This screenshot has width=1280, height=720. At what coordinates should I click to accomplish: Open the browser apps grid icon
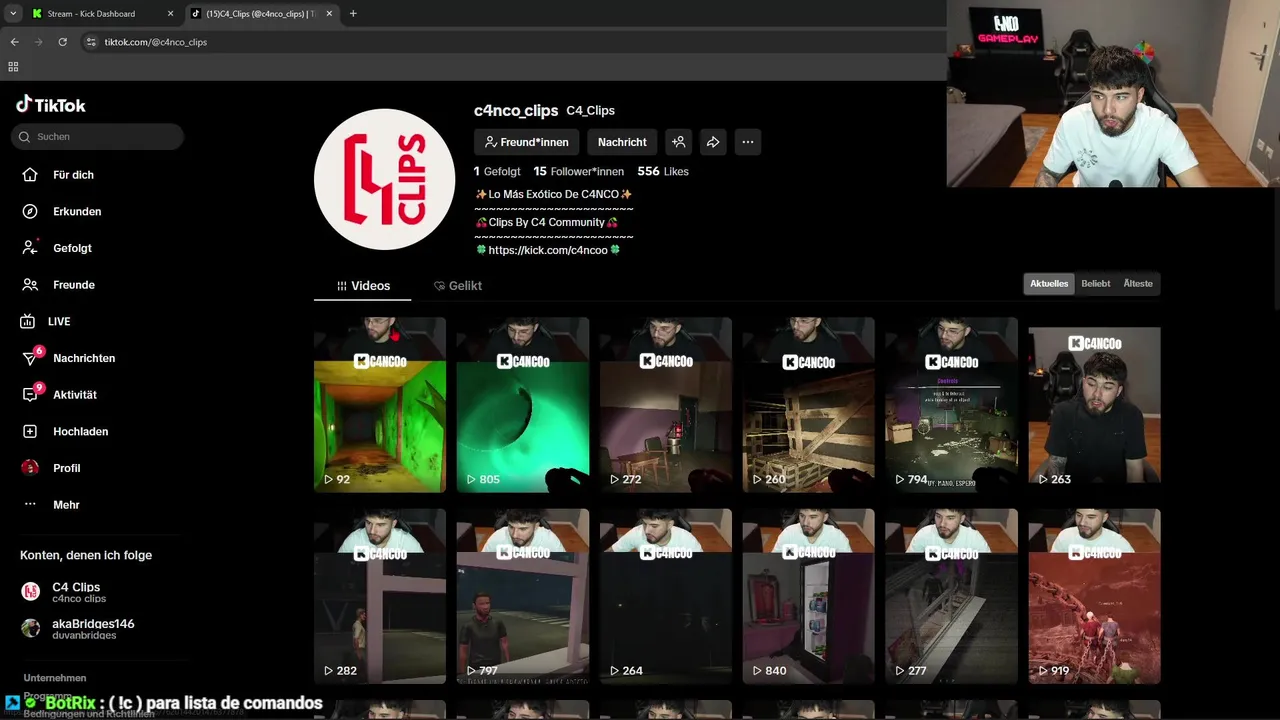pyautogui.click(x=13, y=67)
